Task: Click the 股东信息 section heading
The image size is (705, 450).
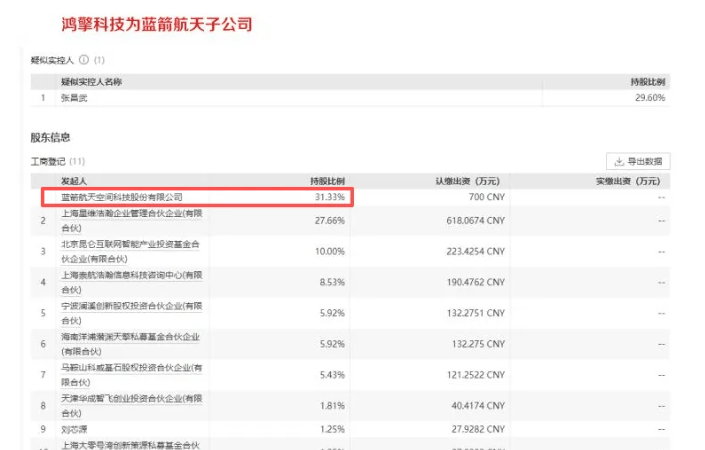Action: coord(50,137)
